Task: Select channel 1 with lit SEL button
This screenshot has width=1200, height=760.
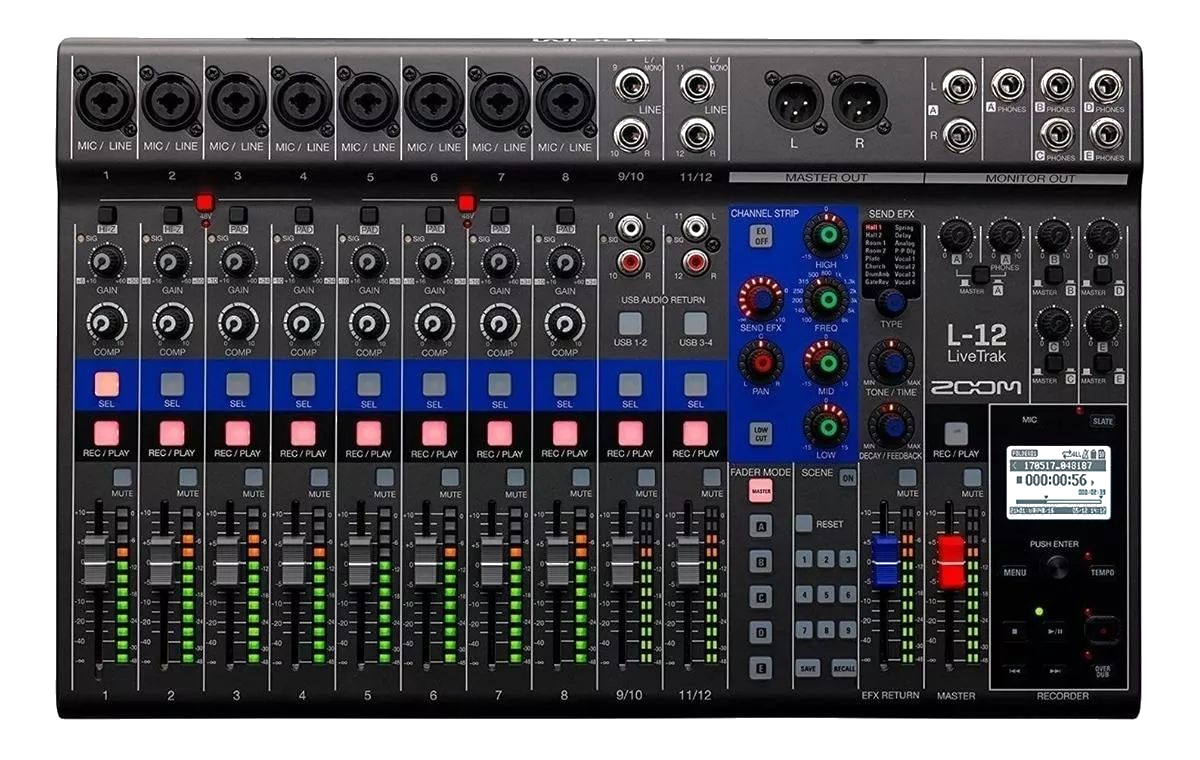Action: [106, 385]
